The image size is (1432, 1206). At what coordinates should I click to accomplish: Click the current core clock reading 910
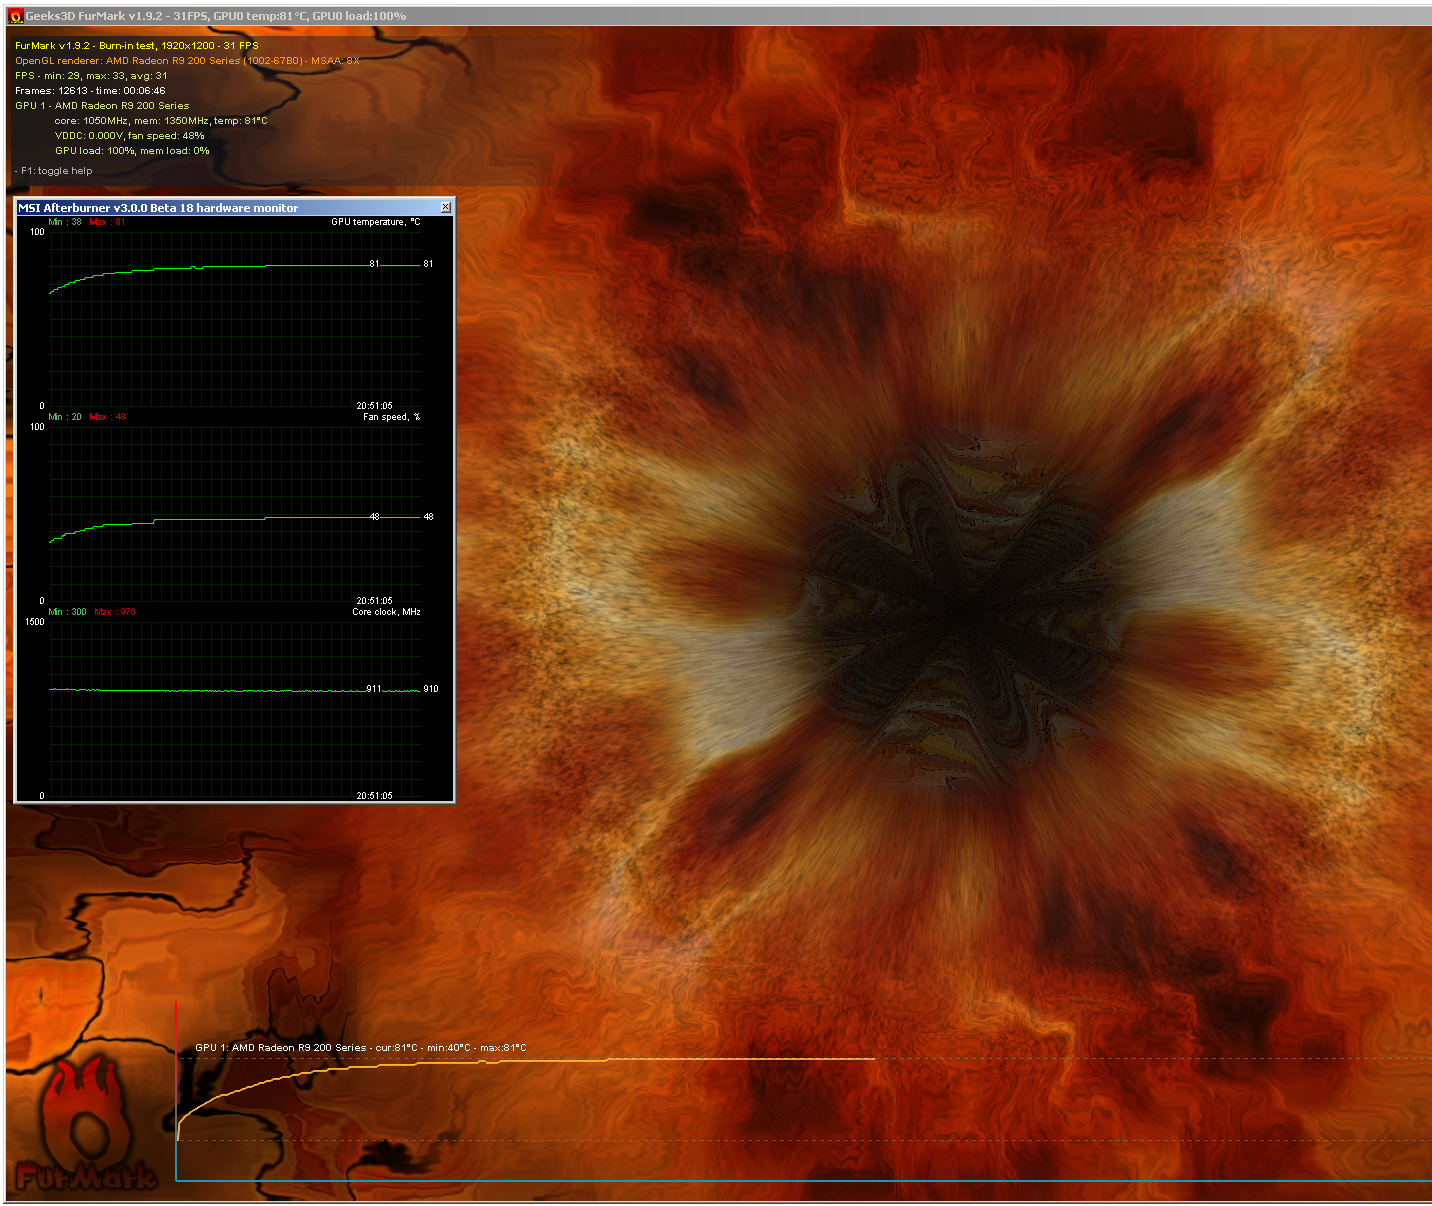(431, 689)
